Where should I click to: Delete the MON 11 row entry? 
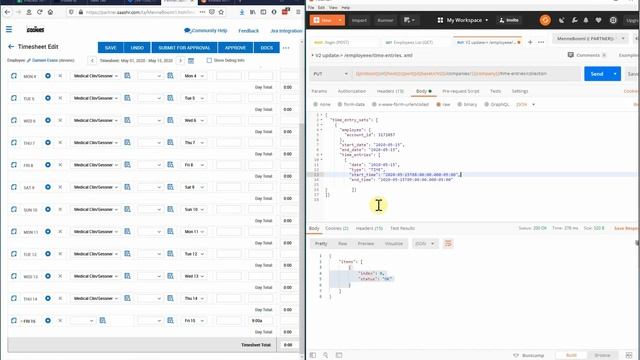(x=60, y=231)
